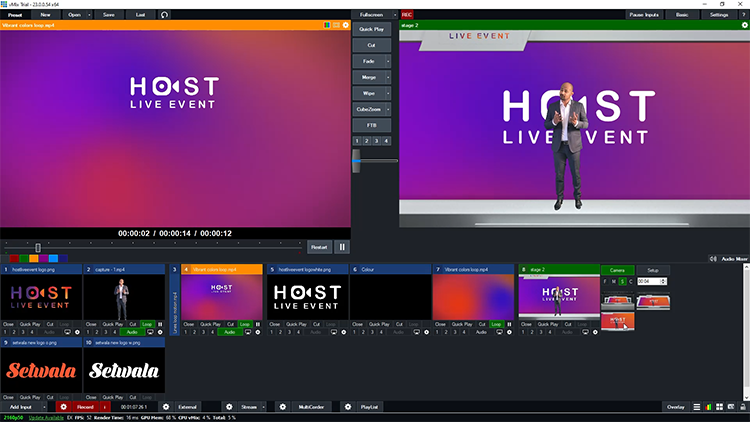Click the Restart button under preview

coord(319,246)
